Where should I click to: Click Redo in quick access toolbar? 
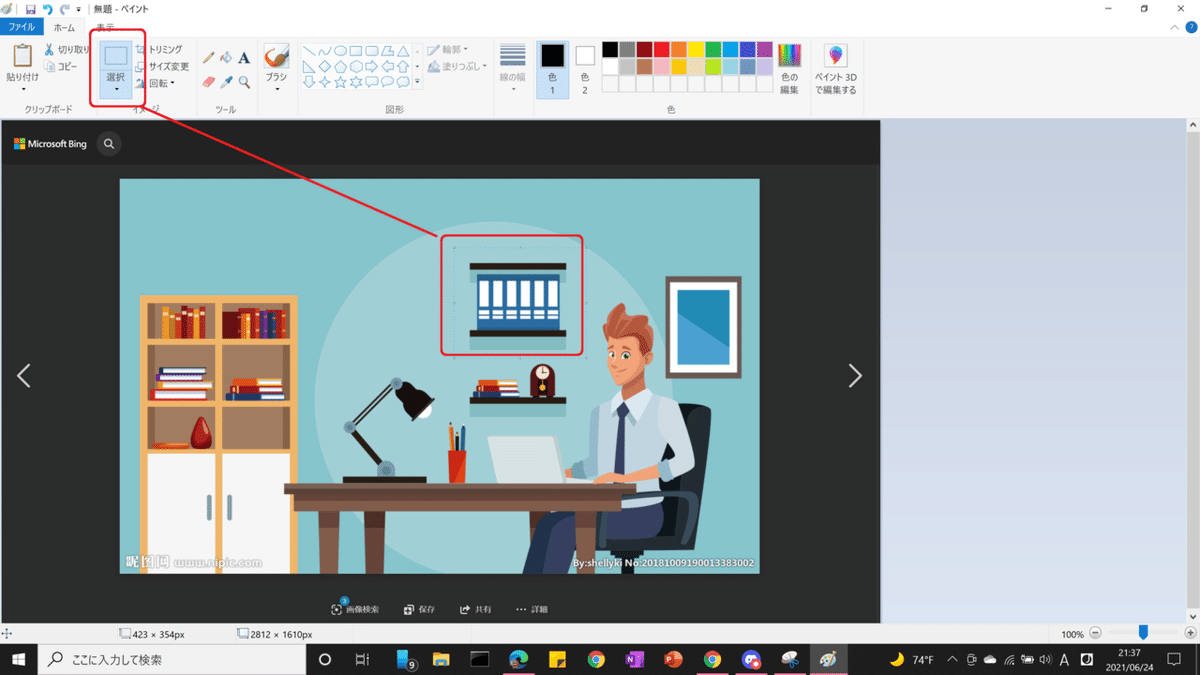click(64, 8)
